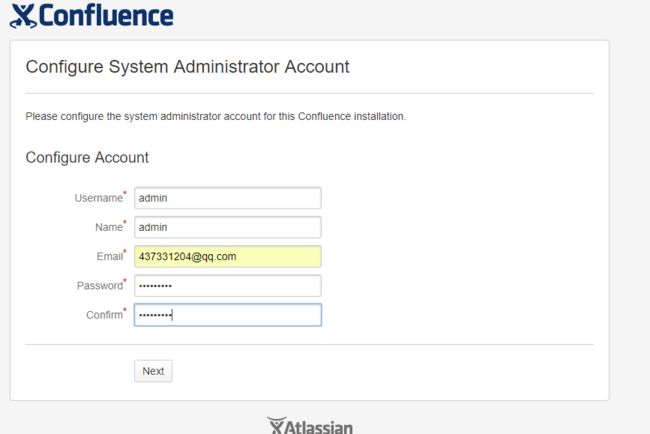Click the installation instruction paragraph text

(216, 116)
